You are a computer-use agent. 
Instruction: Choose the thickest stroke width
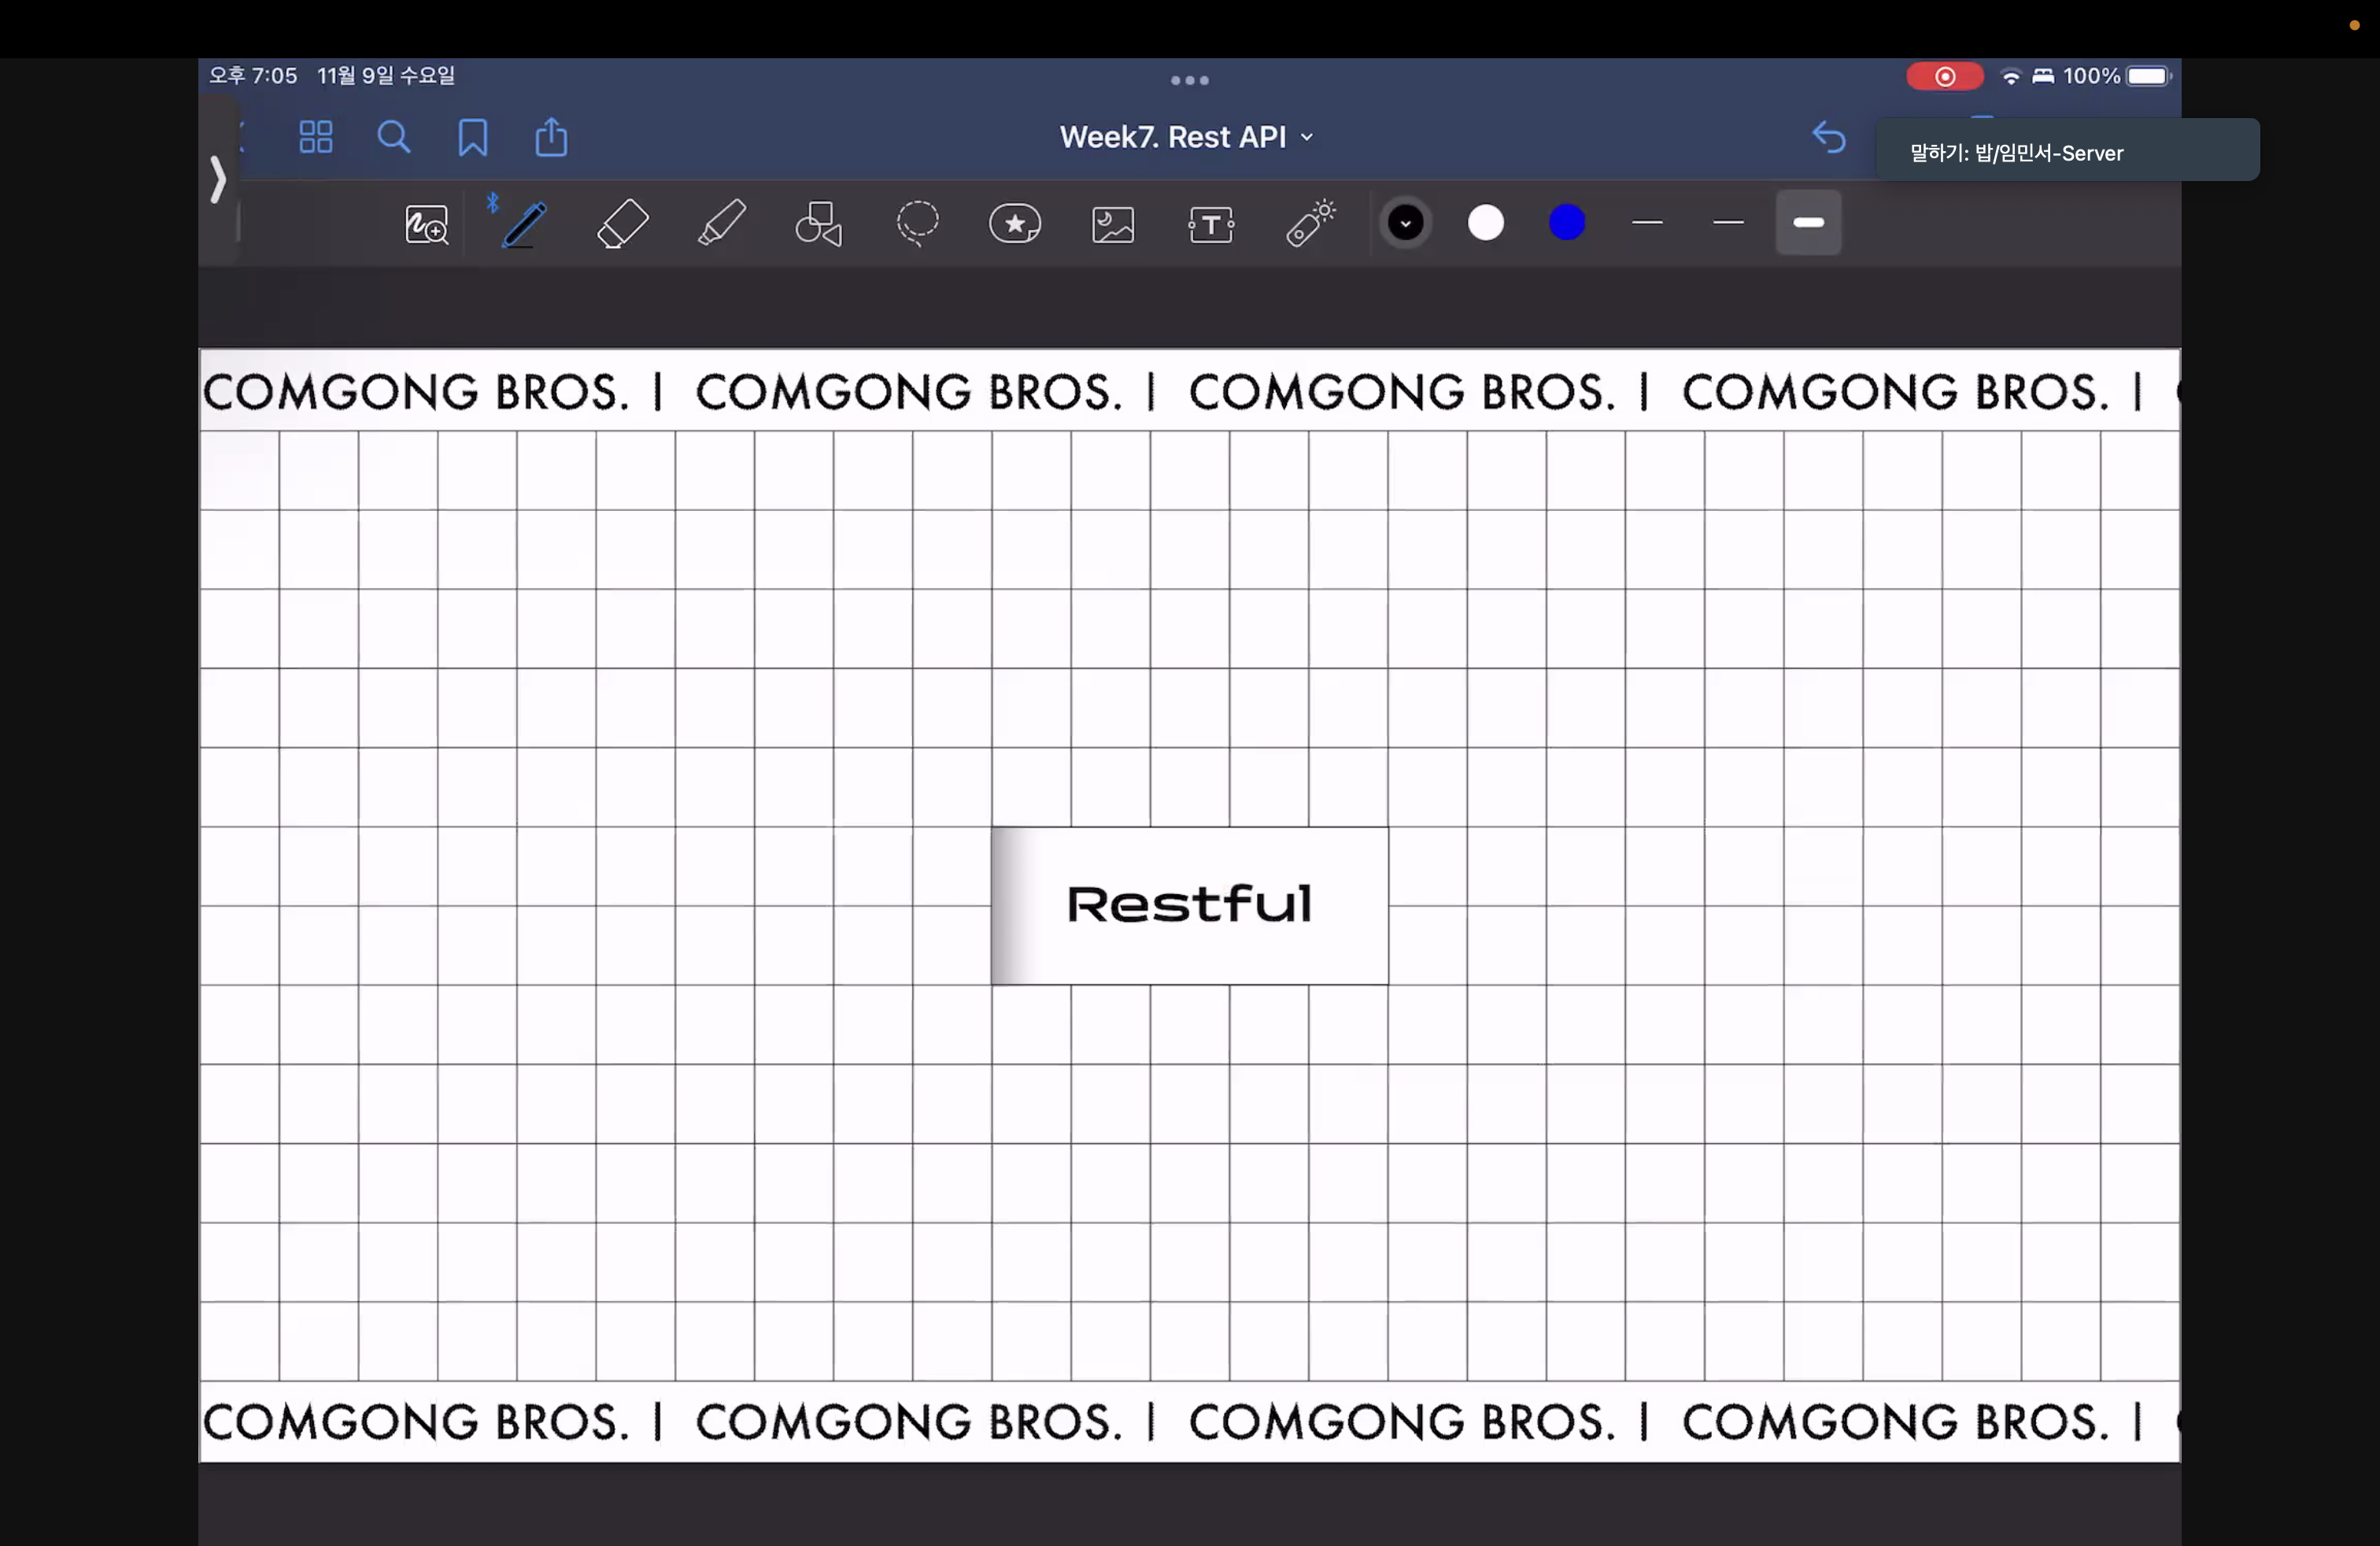1808,222
